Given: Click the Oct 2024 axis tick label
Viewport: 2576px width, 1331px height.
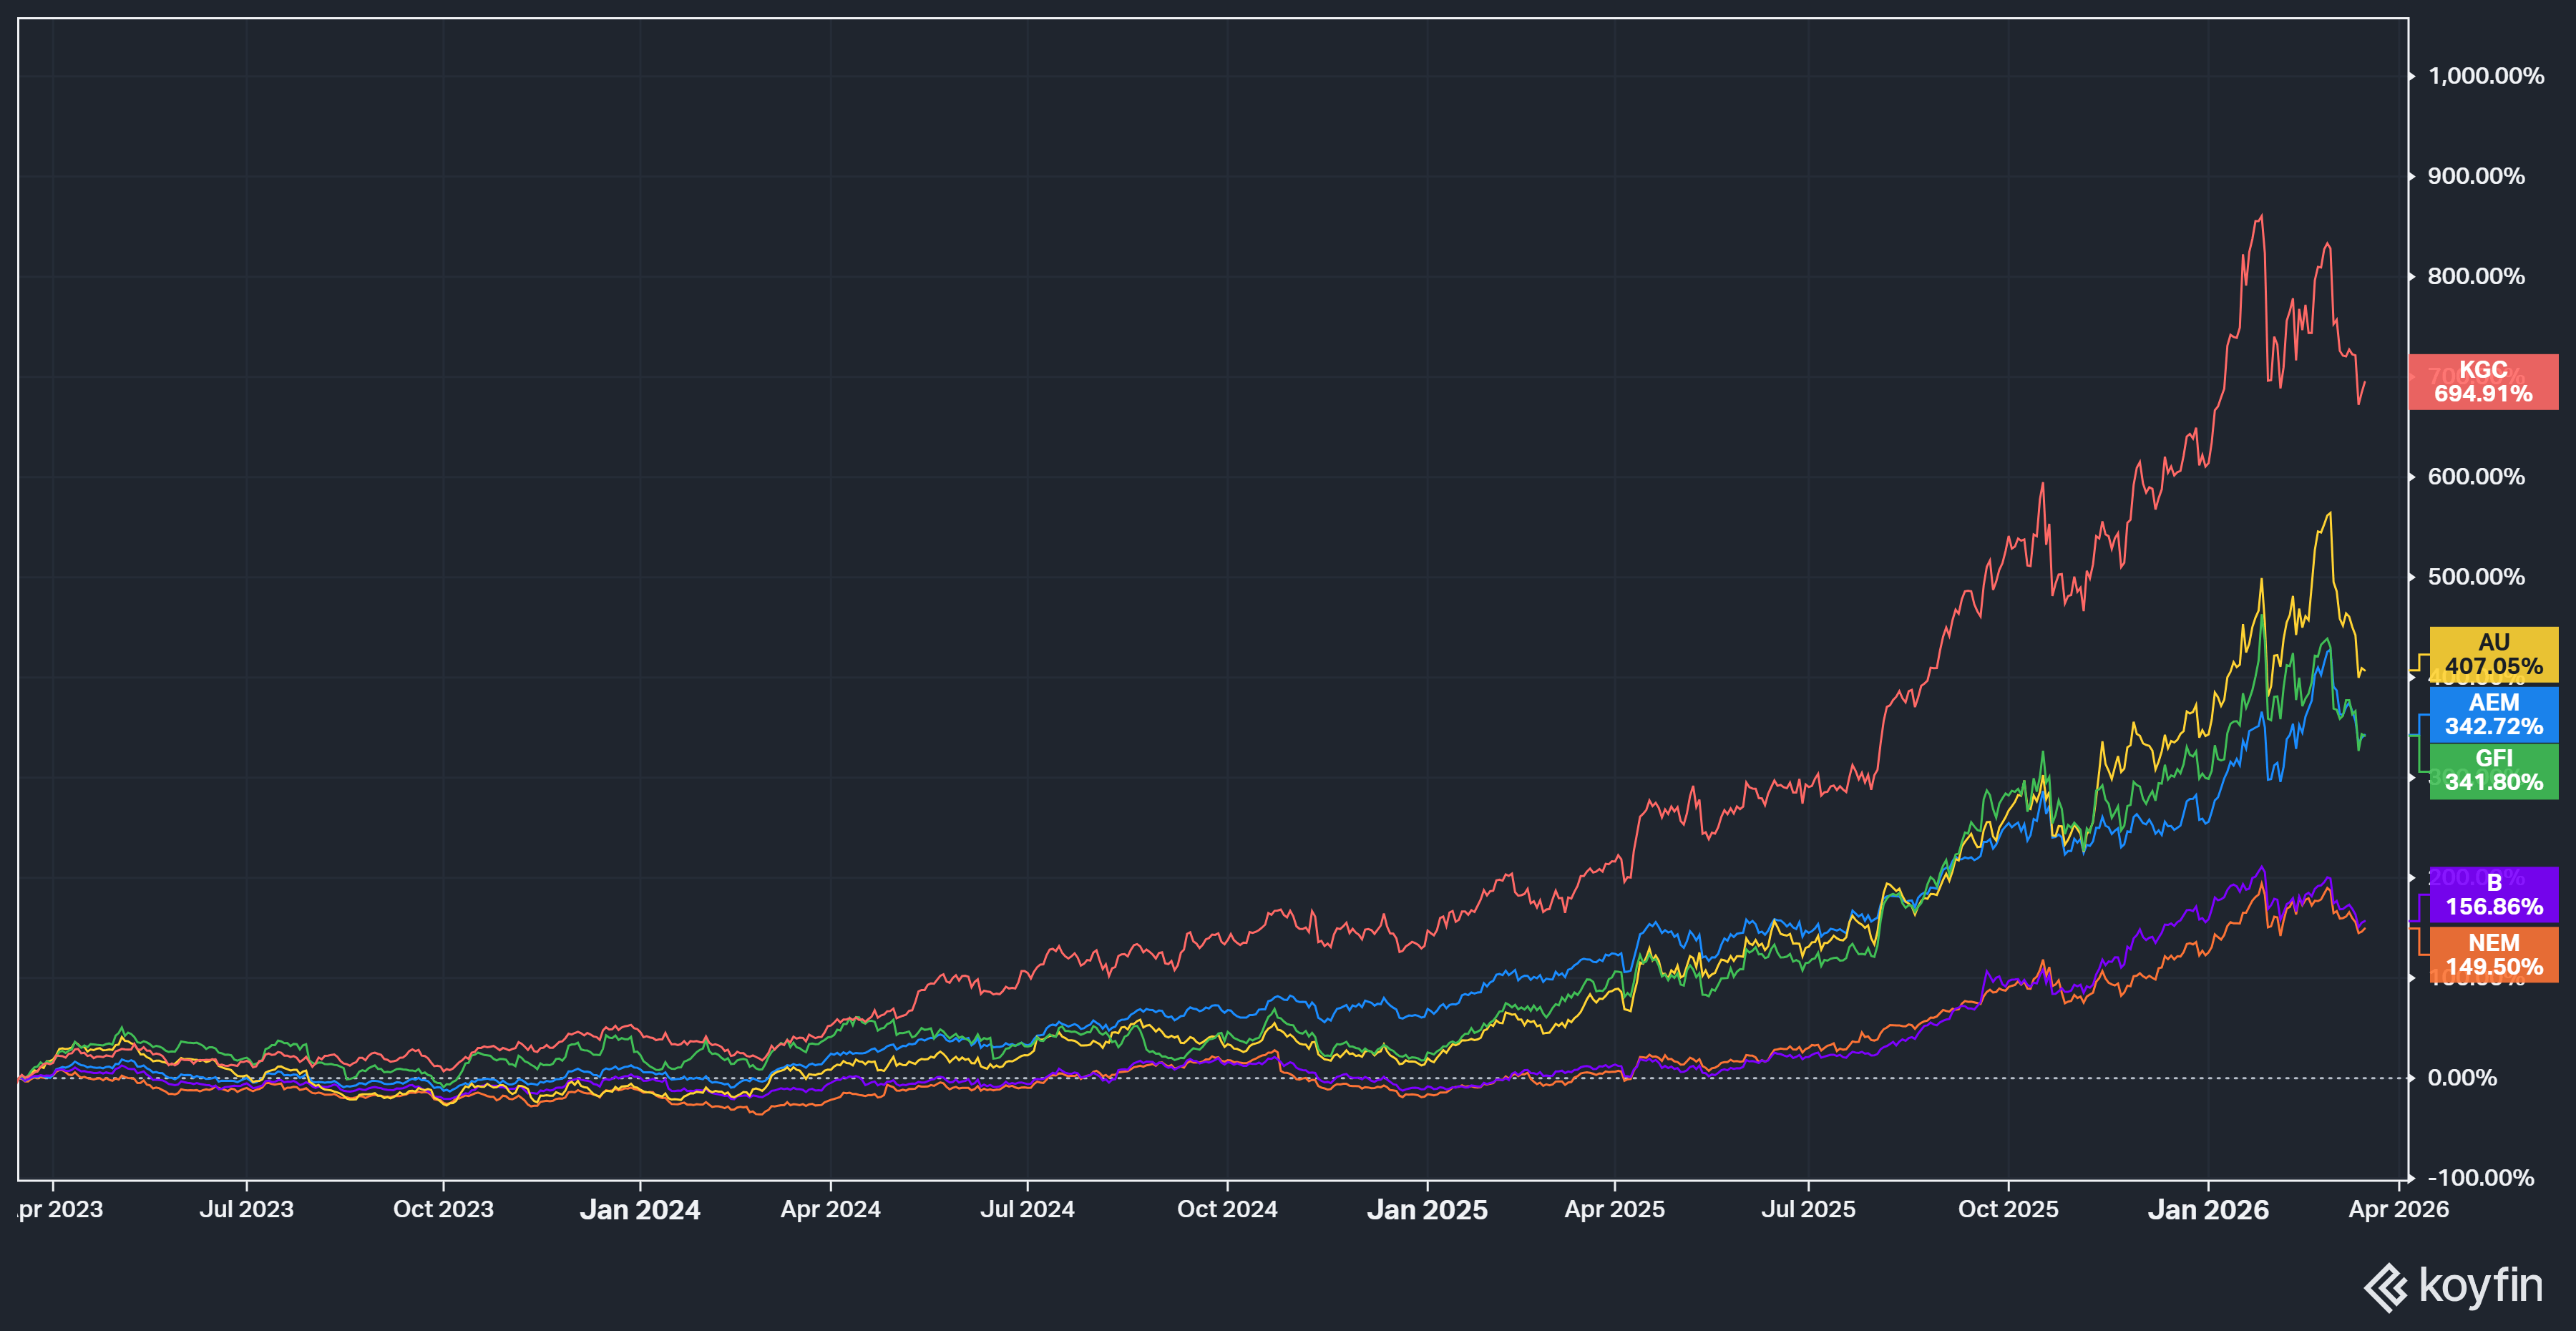Looking at the screenshot, I should (1227, 1209).
